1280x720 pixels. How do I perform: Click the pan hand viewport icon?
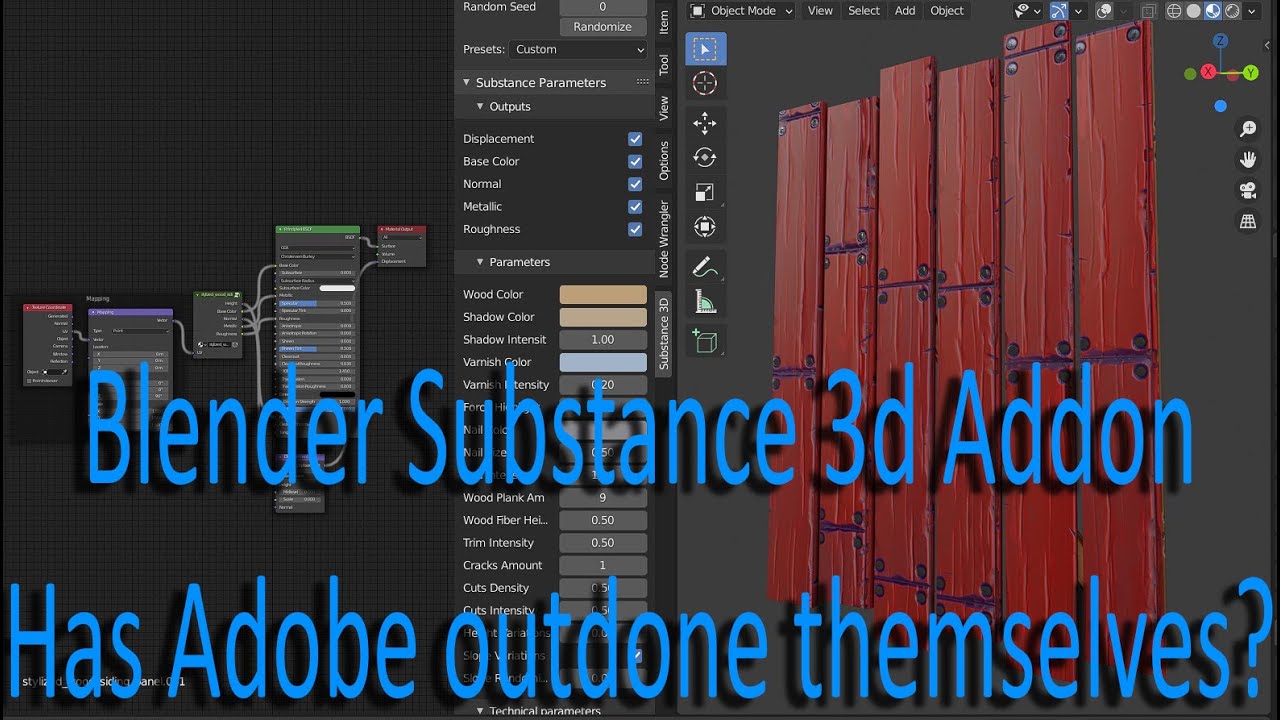[x=1248, y=159]
